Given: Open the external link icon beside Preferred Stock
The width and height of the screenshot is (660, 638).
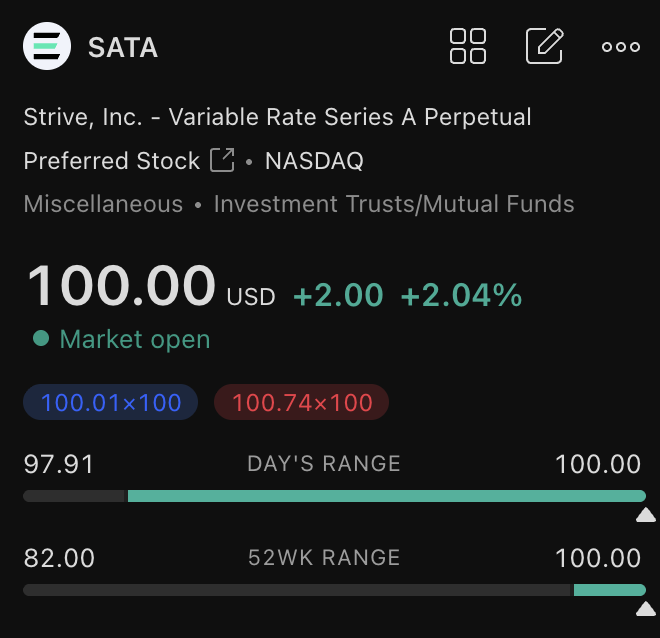Looking at the screenshot, I should point(222,160).
